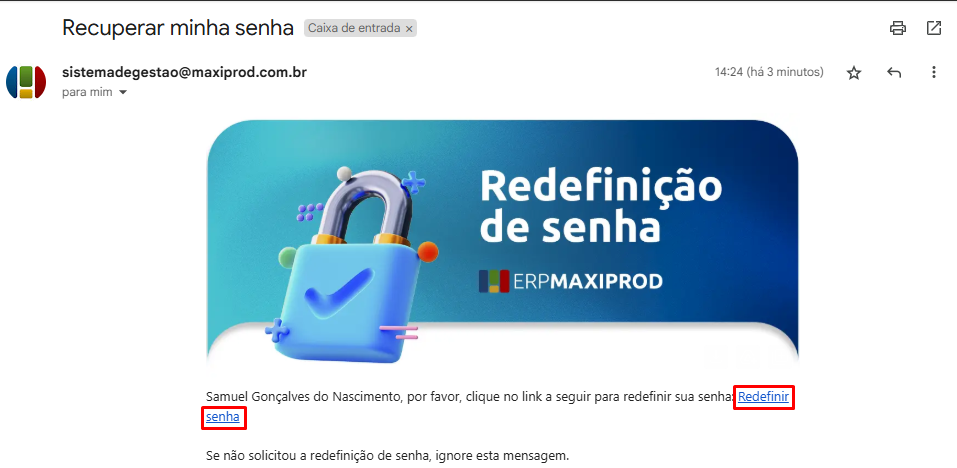Click the 'Recuperar minha senha' subject title
Image resolution: width=957 pixels, height=468 pixels.
[178, 28]
